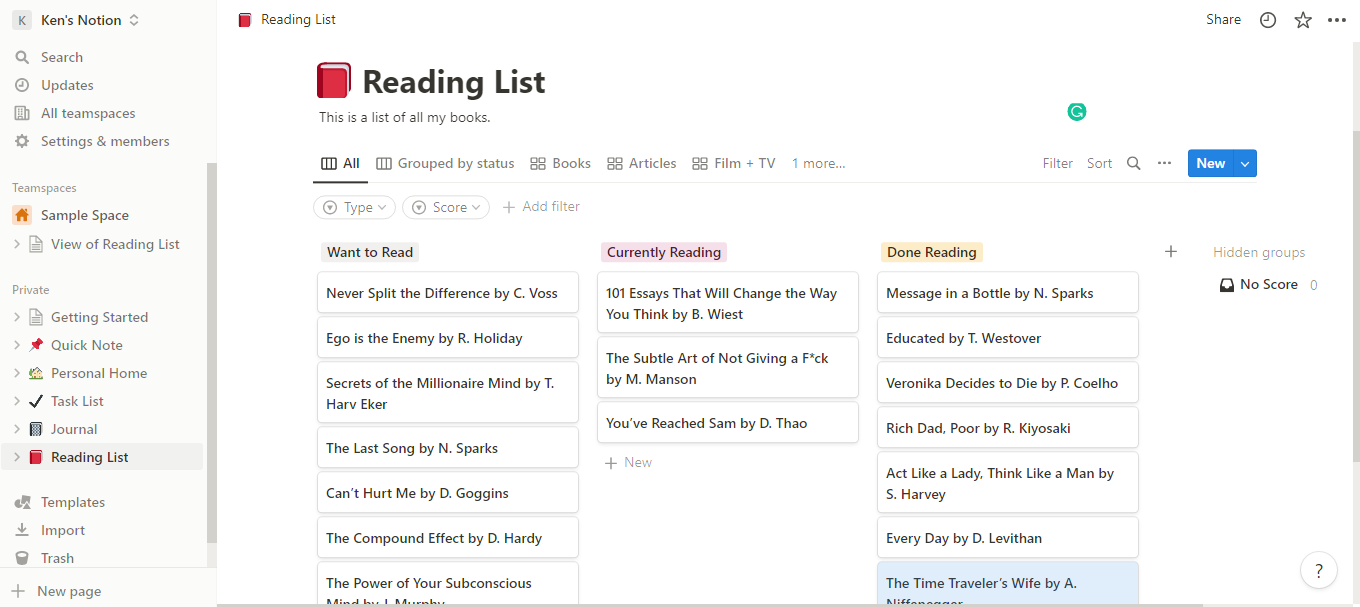View page history clock icon
This screenshot has width=1360, height=607.
pyautogui.click(x=1268, y=20)
